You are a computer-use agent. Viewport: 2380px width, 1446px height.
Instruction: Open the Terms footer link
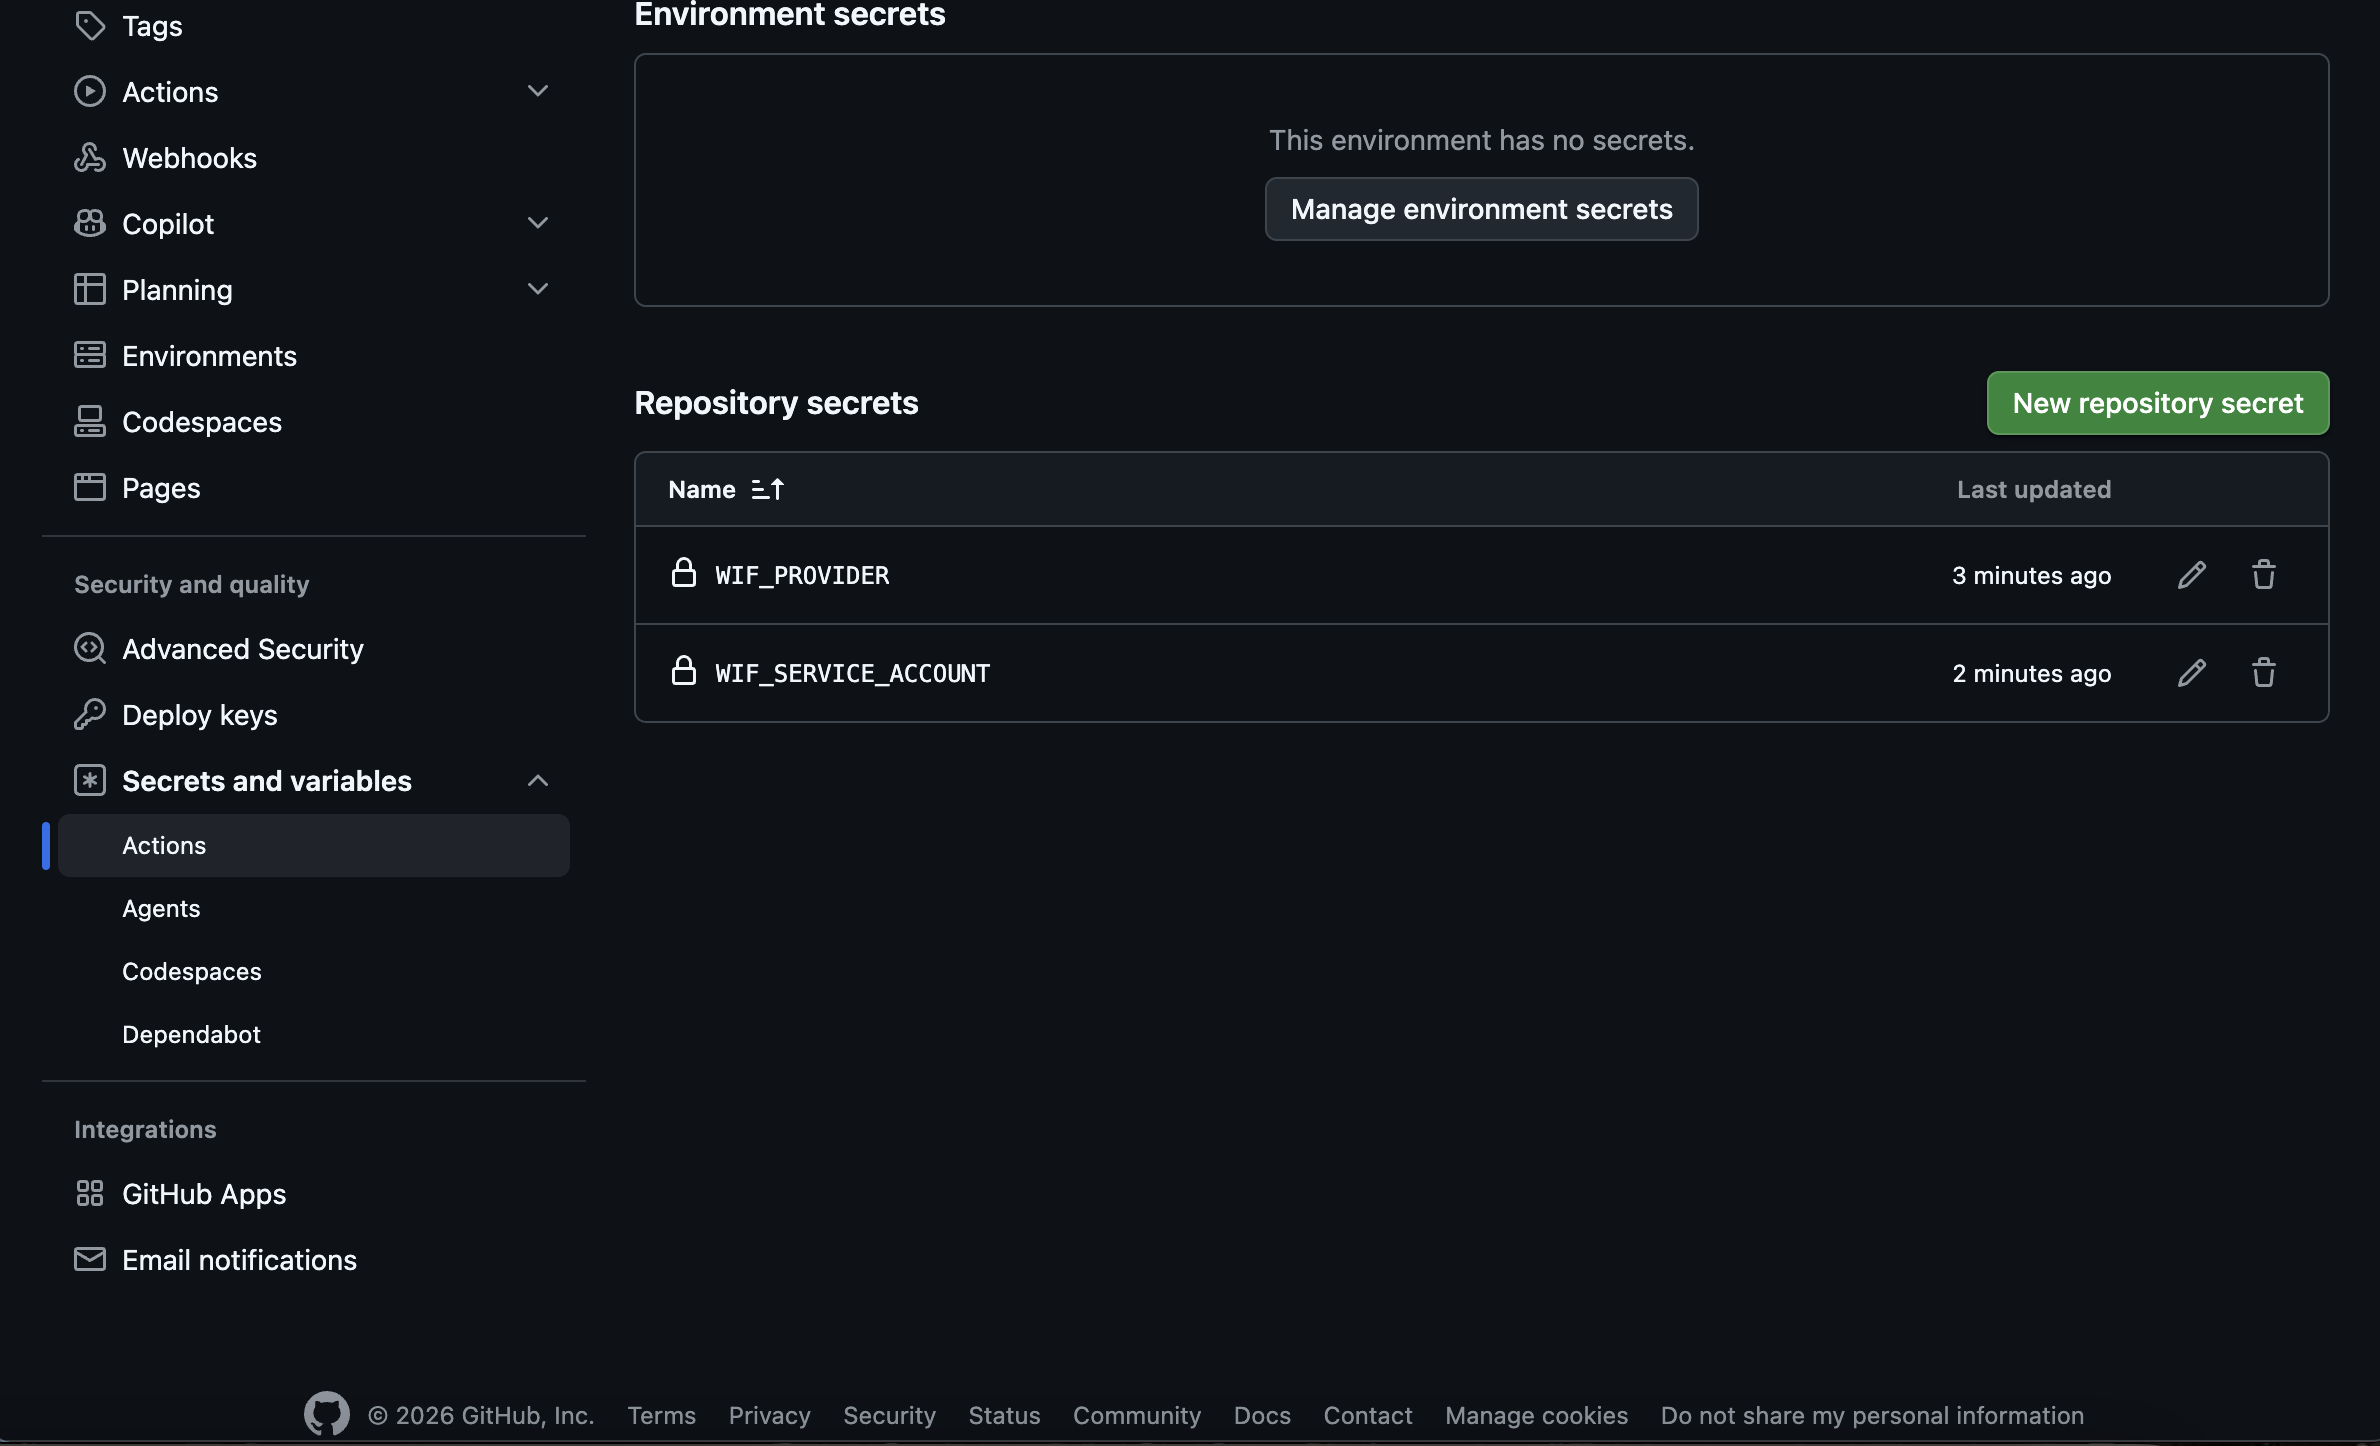662,1416
